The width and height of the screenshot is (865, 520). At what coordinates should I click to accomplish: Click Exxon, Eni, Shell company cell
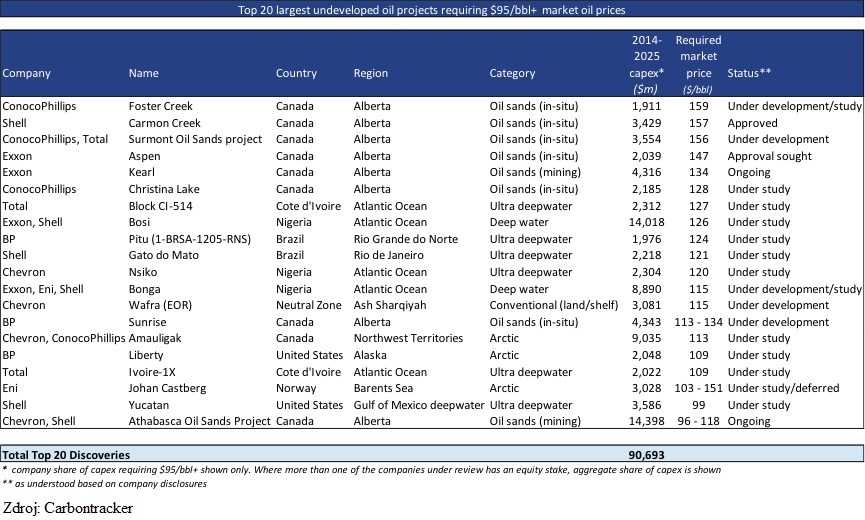click(x=43, y=289)
